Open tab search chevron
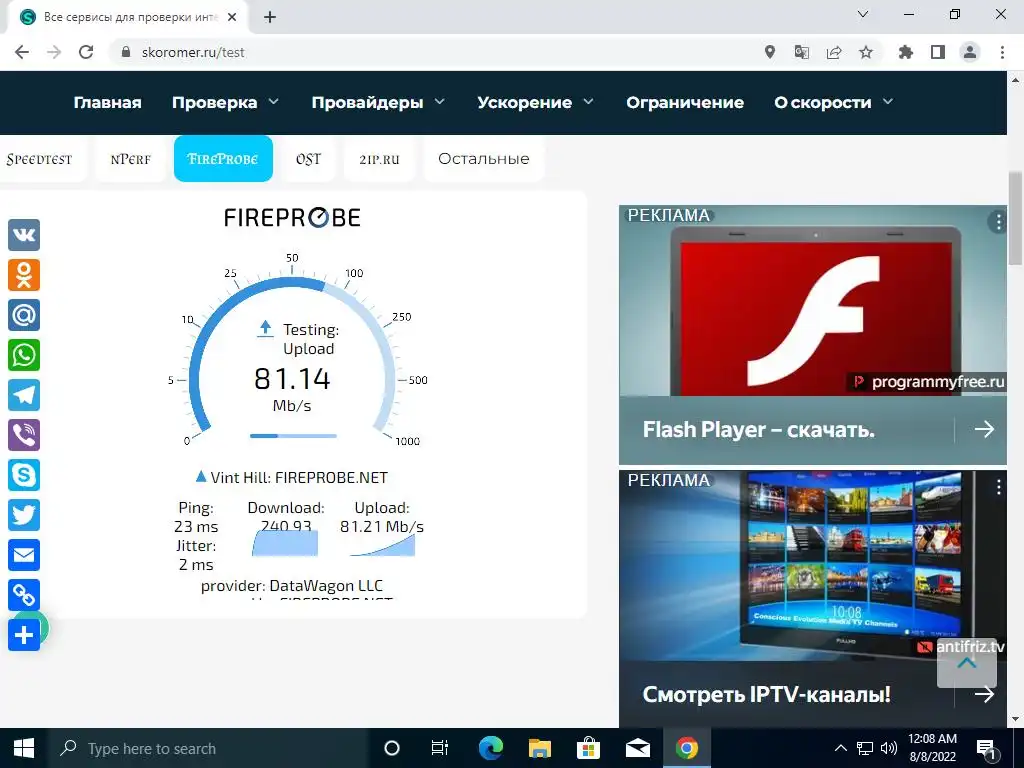The height and width of the screenshot is (768, 1024). (863, 14)
